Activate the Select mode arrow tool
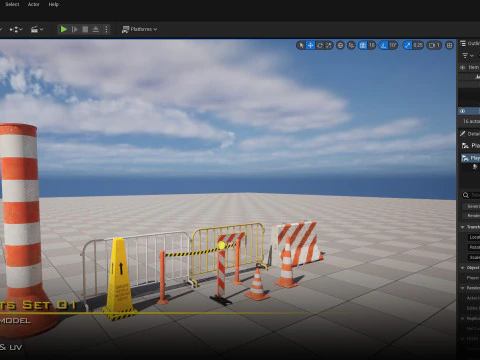Image resolution: width=480 pixels, height=360 pixels. click(301, 45)
